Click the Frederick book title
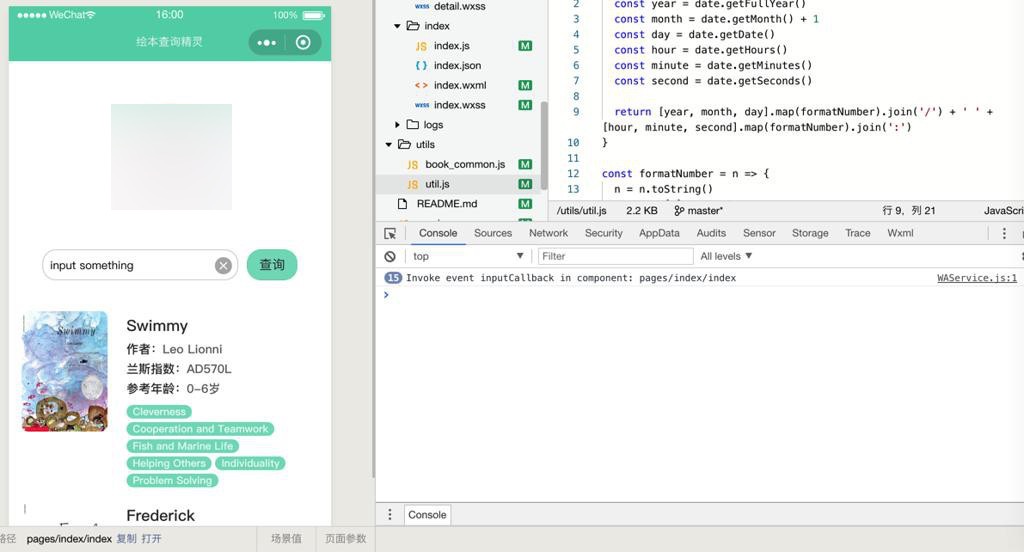 pos(161,515)
